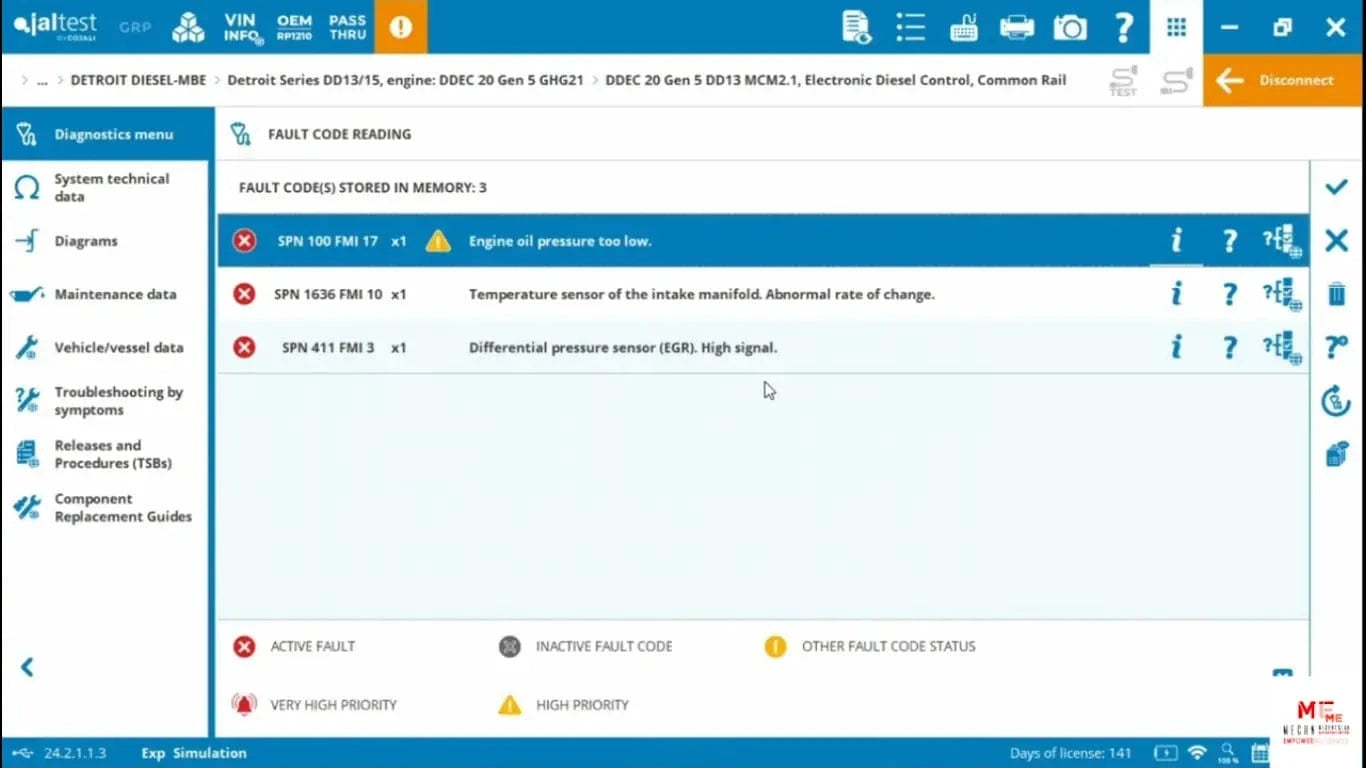Click the refresh fault reading icon
Image resolution: width=1366 pixels, height=768 pixels.
click(1336, 401)
